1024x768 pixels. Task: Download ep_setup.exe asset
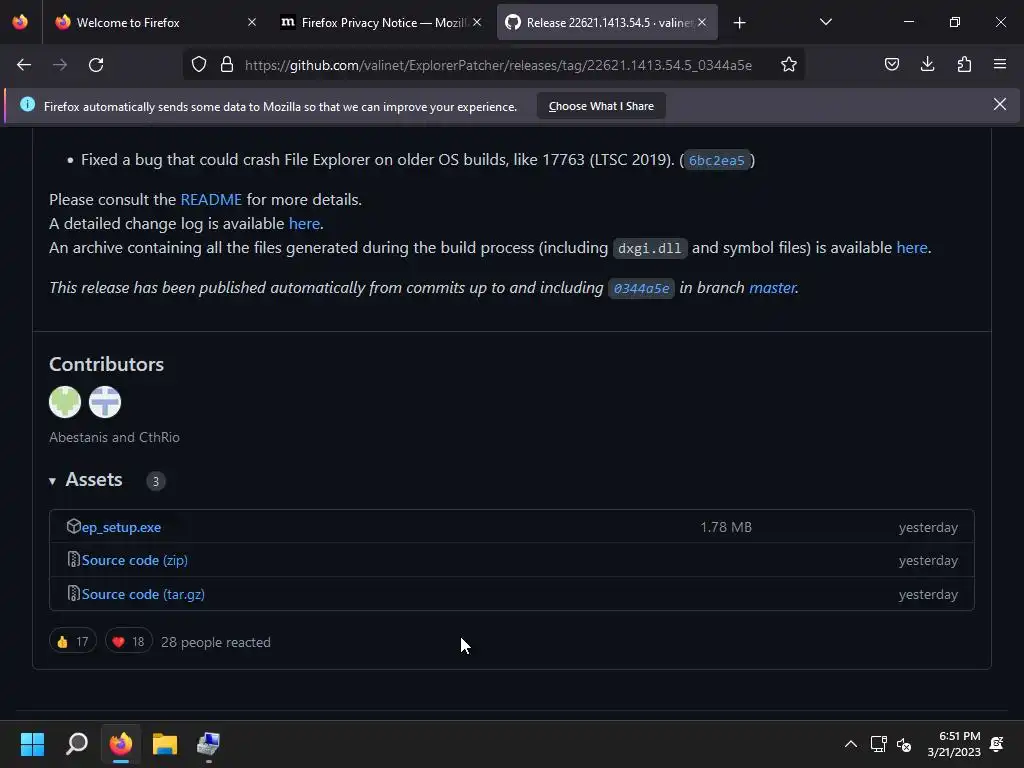(121, 527)
